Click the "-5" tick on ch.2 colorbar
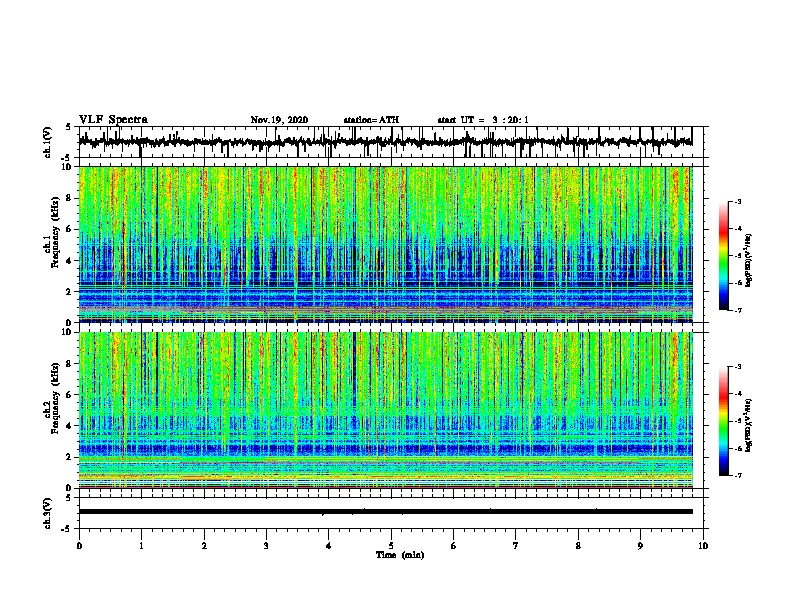The image size is (792, 612). [x=737, y=421]
